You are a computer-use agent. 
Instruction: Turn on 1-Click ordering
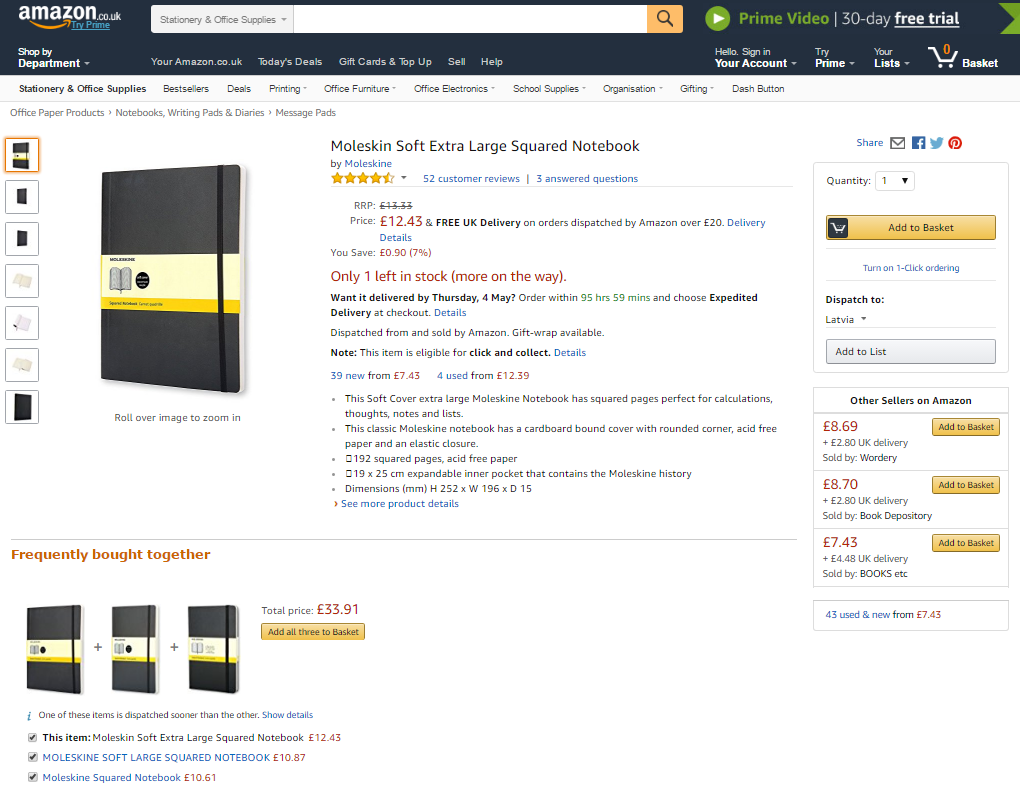[911, 268]
